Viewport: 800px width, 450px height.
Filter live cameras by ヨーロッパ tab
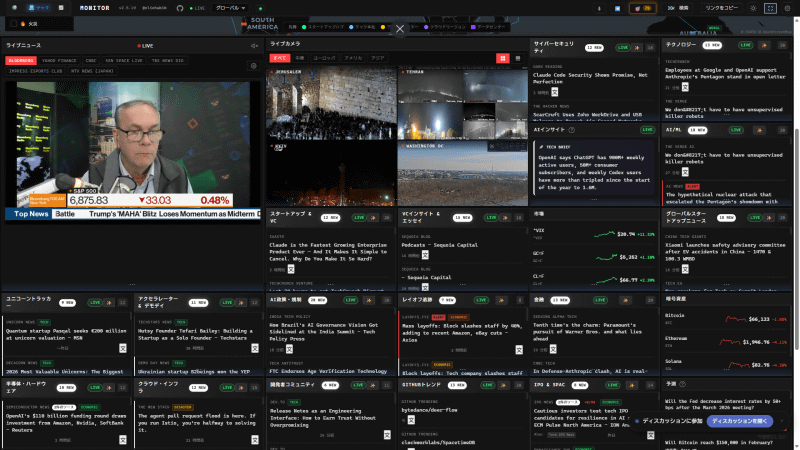[324, 58]
